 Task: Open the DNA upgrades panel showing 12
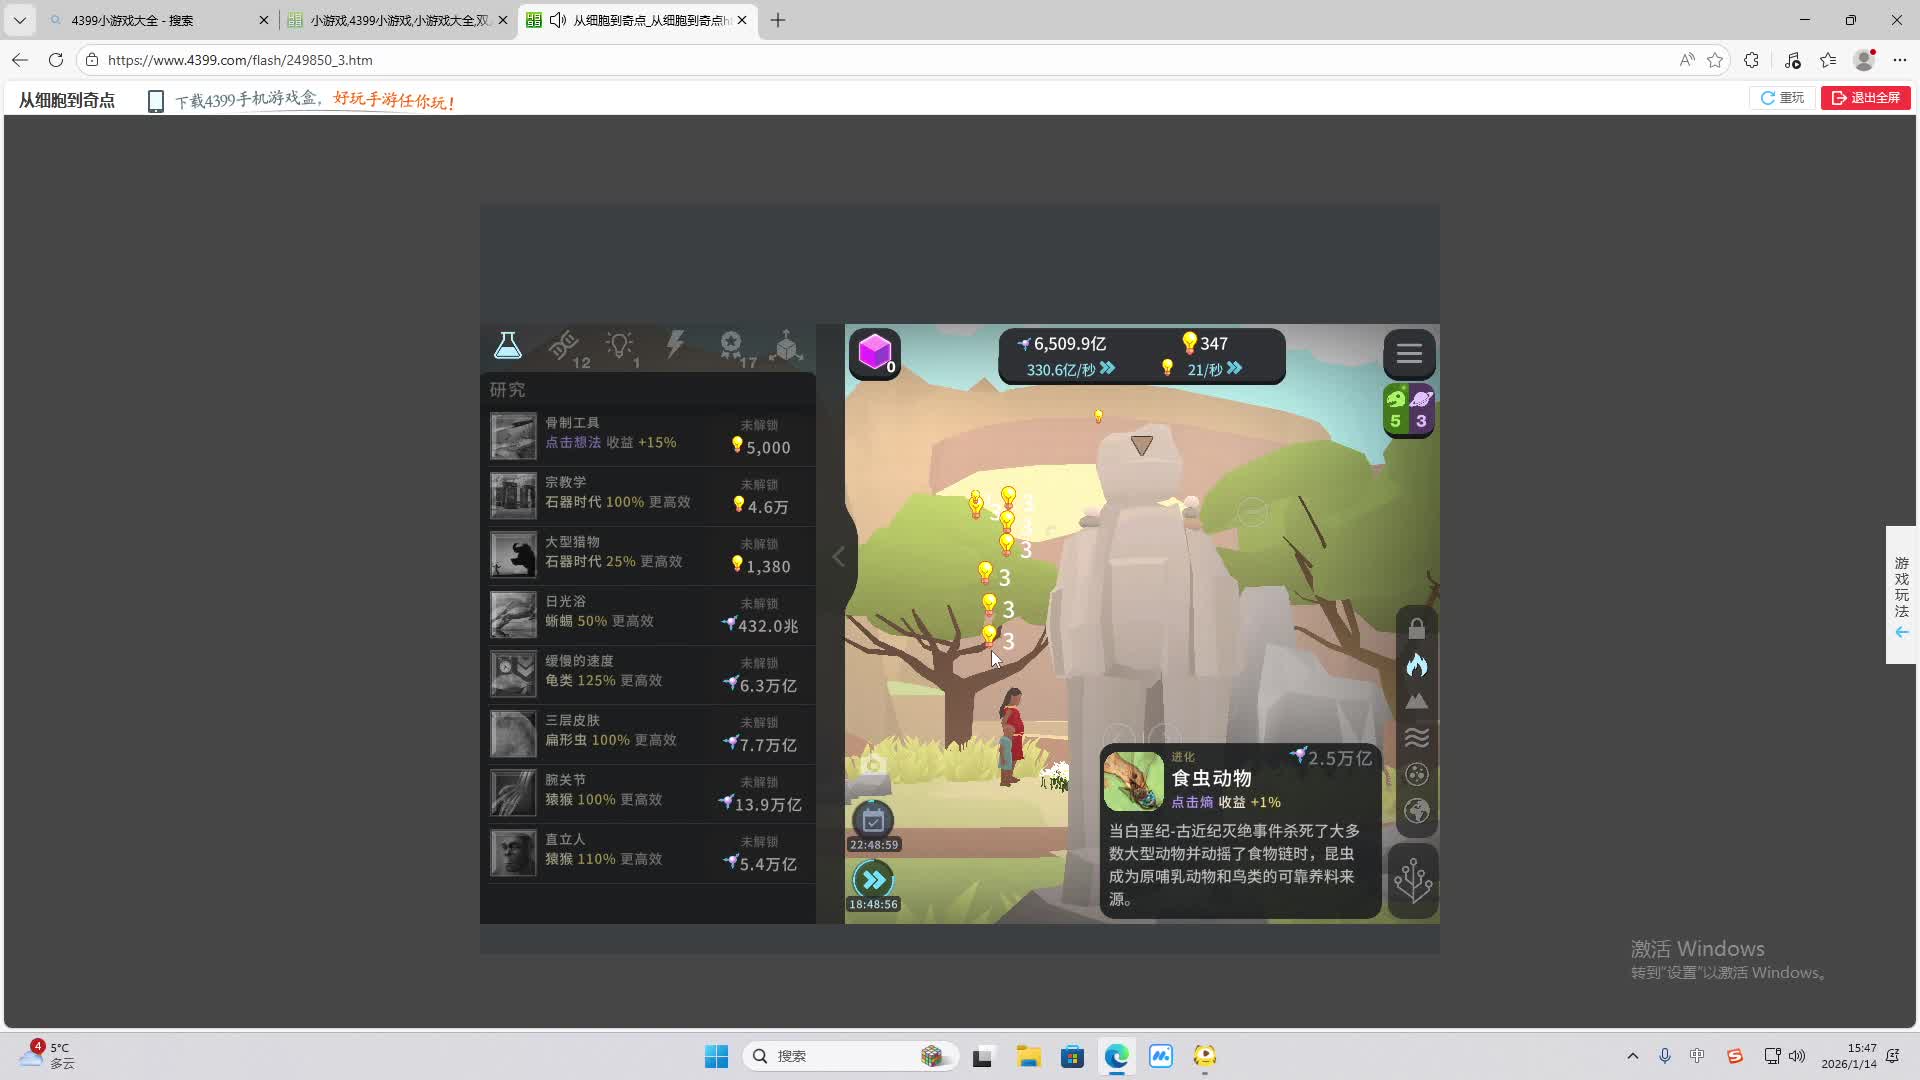tap(566, 345)
